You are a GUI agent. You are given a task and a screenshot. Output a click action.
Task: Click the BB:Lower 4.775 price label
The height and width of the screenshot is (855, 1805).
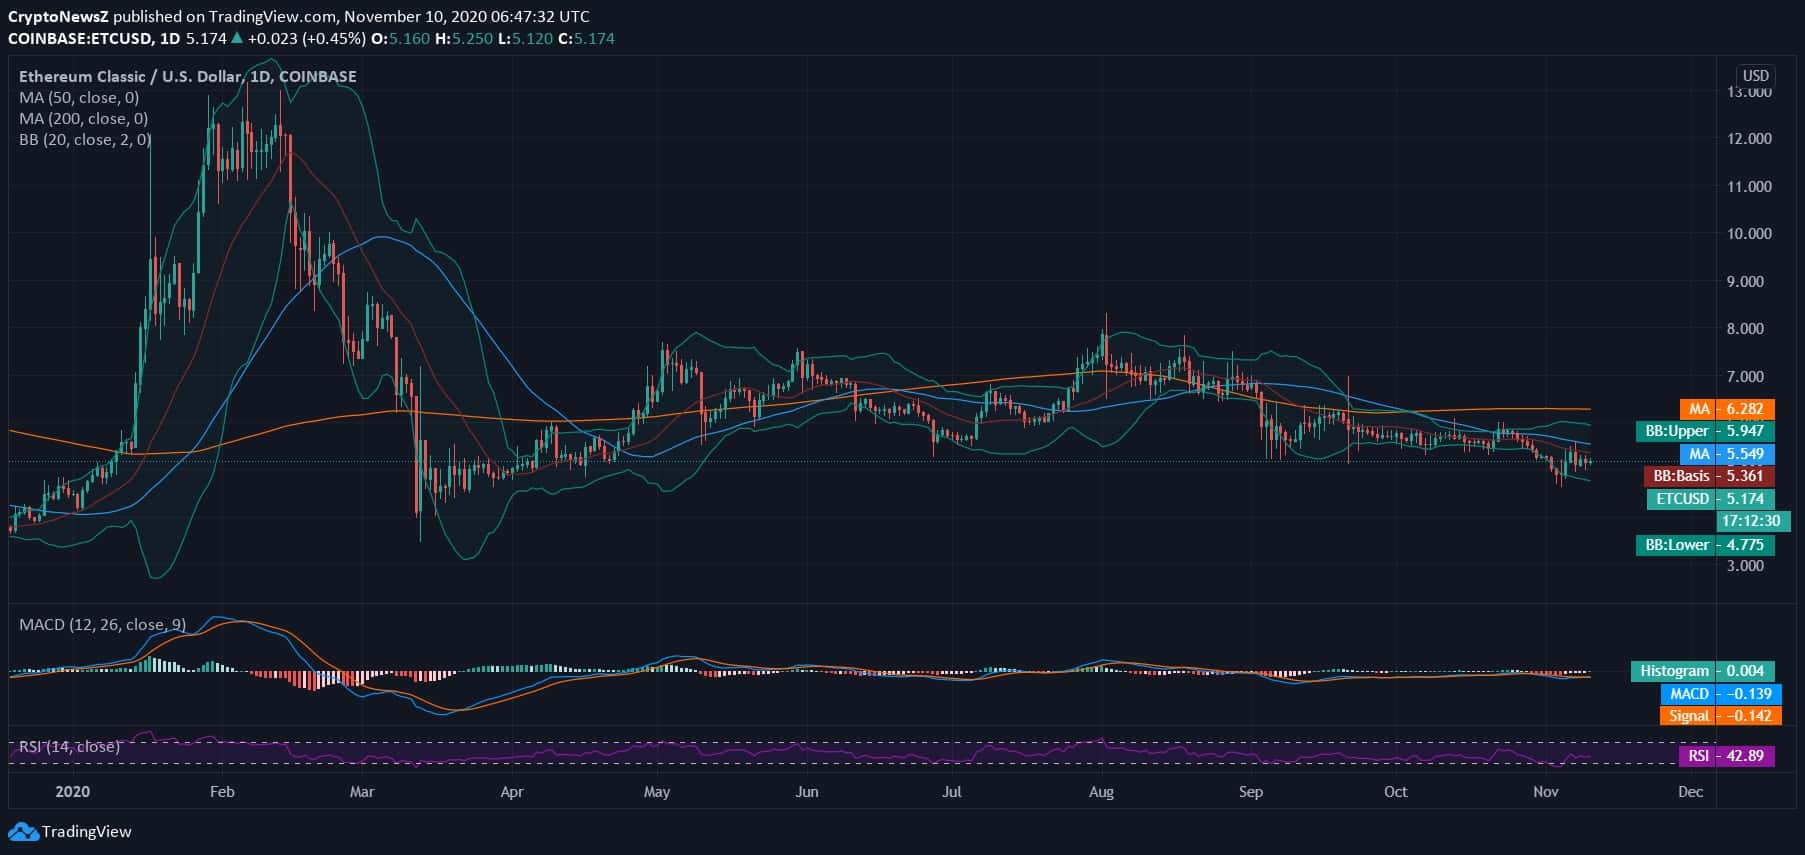[1705, 545]
